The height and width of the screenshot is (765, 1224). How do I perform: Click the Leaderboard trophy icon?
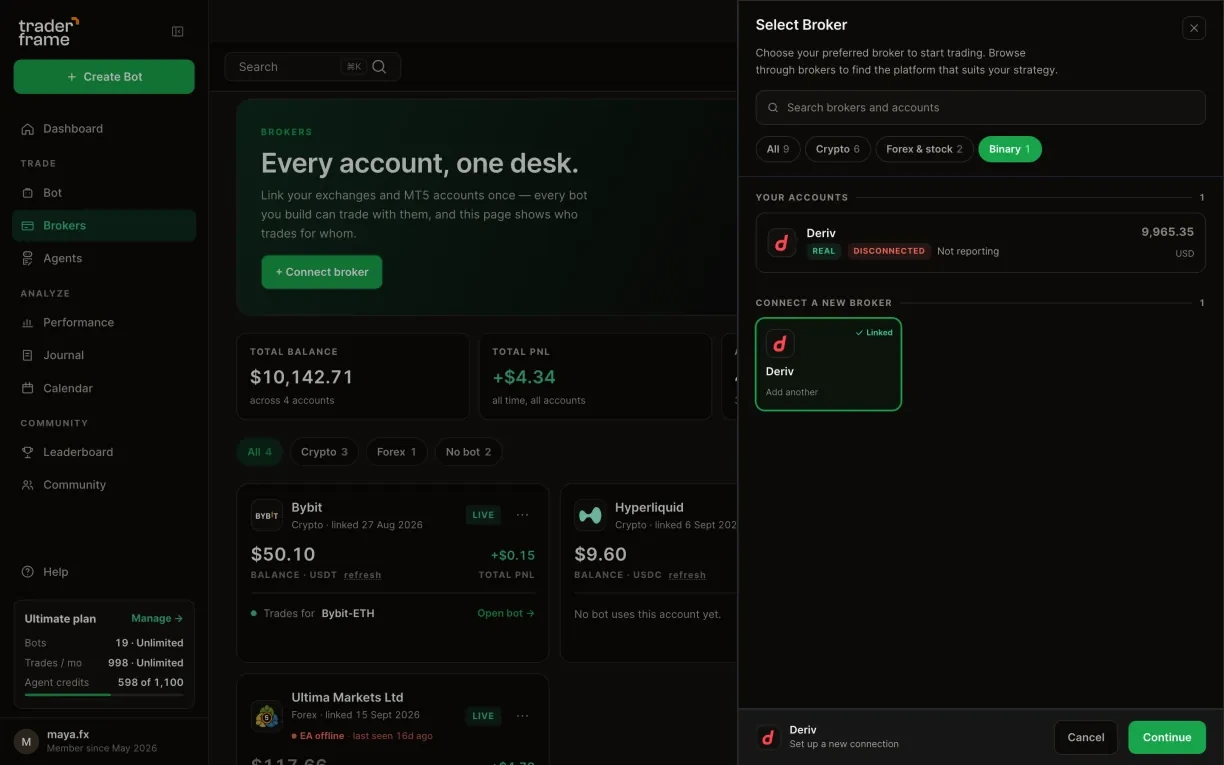point(28,452)
